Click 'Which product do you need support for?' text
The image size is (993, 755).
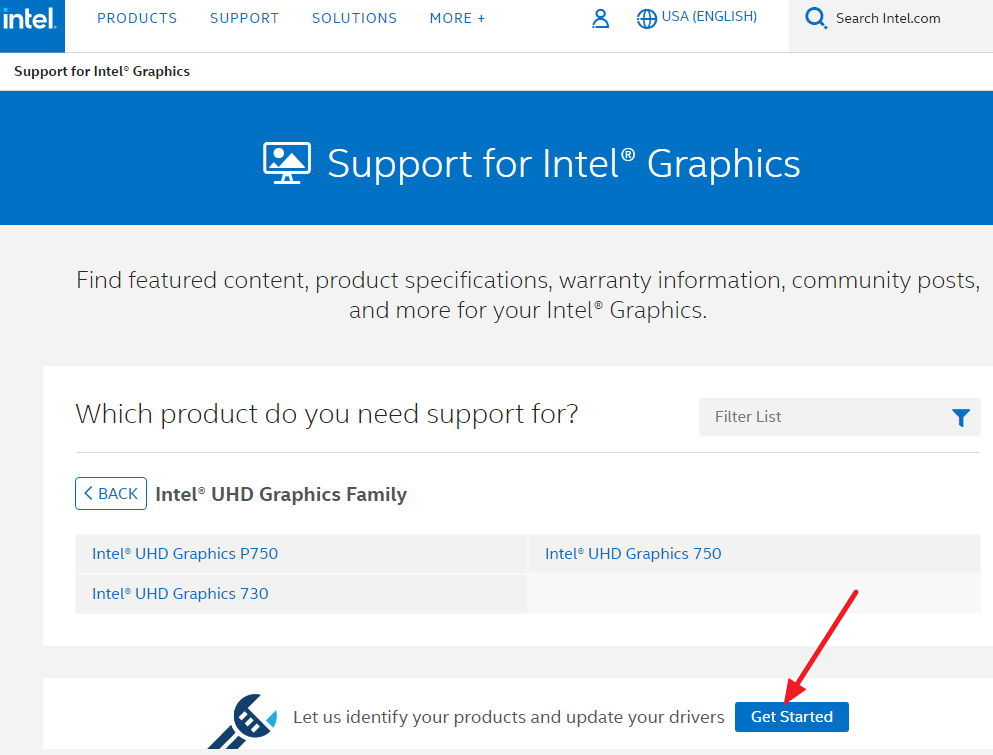(327, 414)
